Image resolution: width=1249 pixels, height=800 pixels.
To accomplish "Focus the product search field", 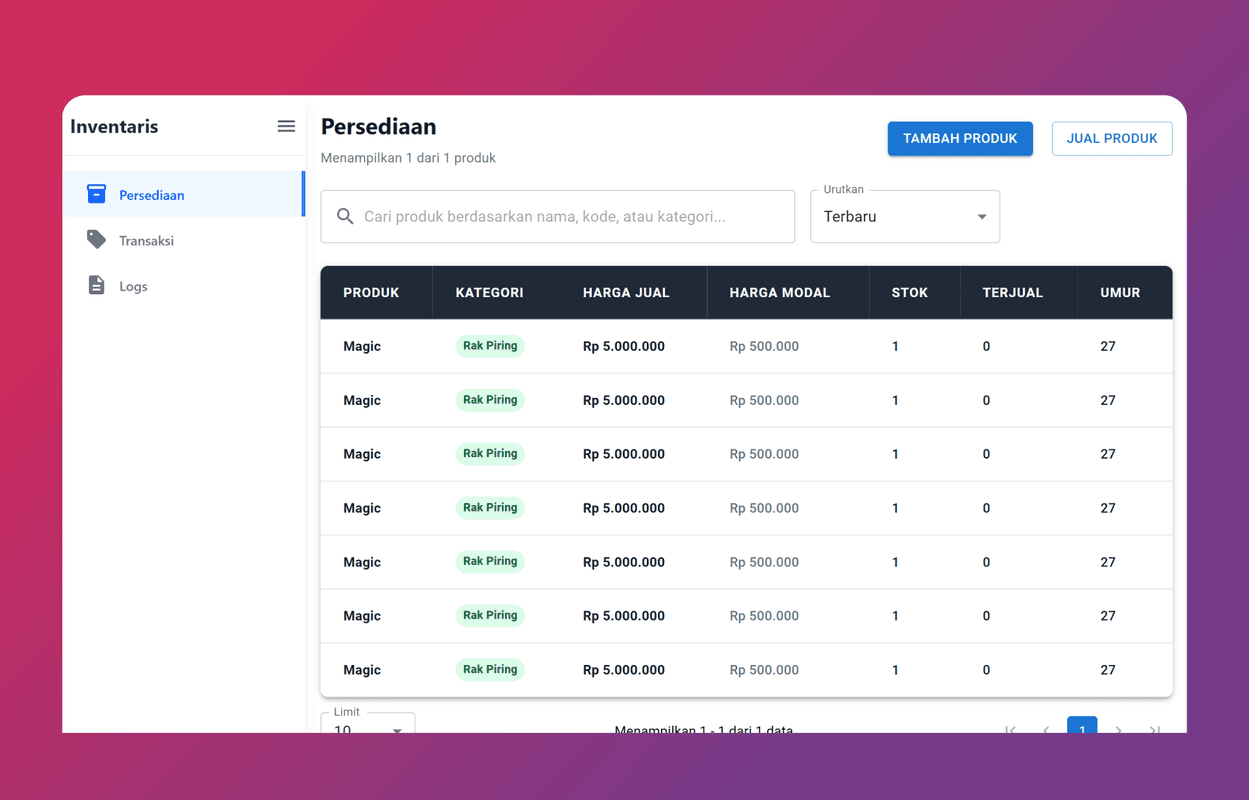I will tap(570, 216).
